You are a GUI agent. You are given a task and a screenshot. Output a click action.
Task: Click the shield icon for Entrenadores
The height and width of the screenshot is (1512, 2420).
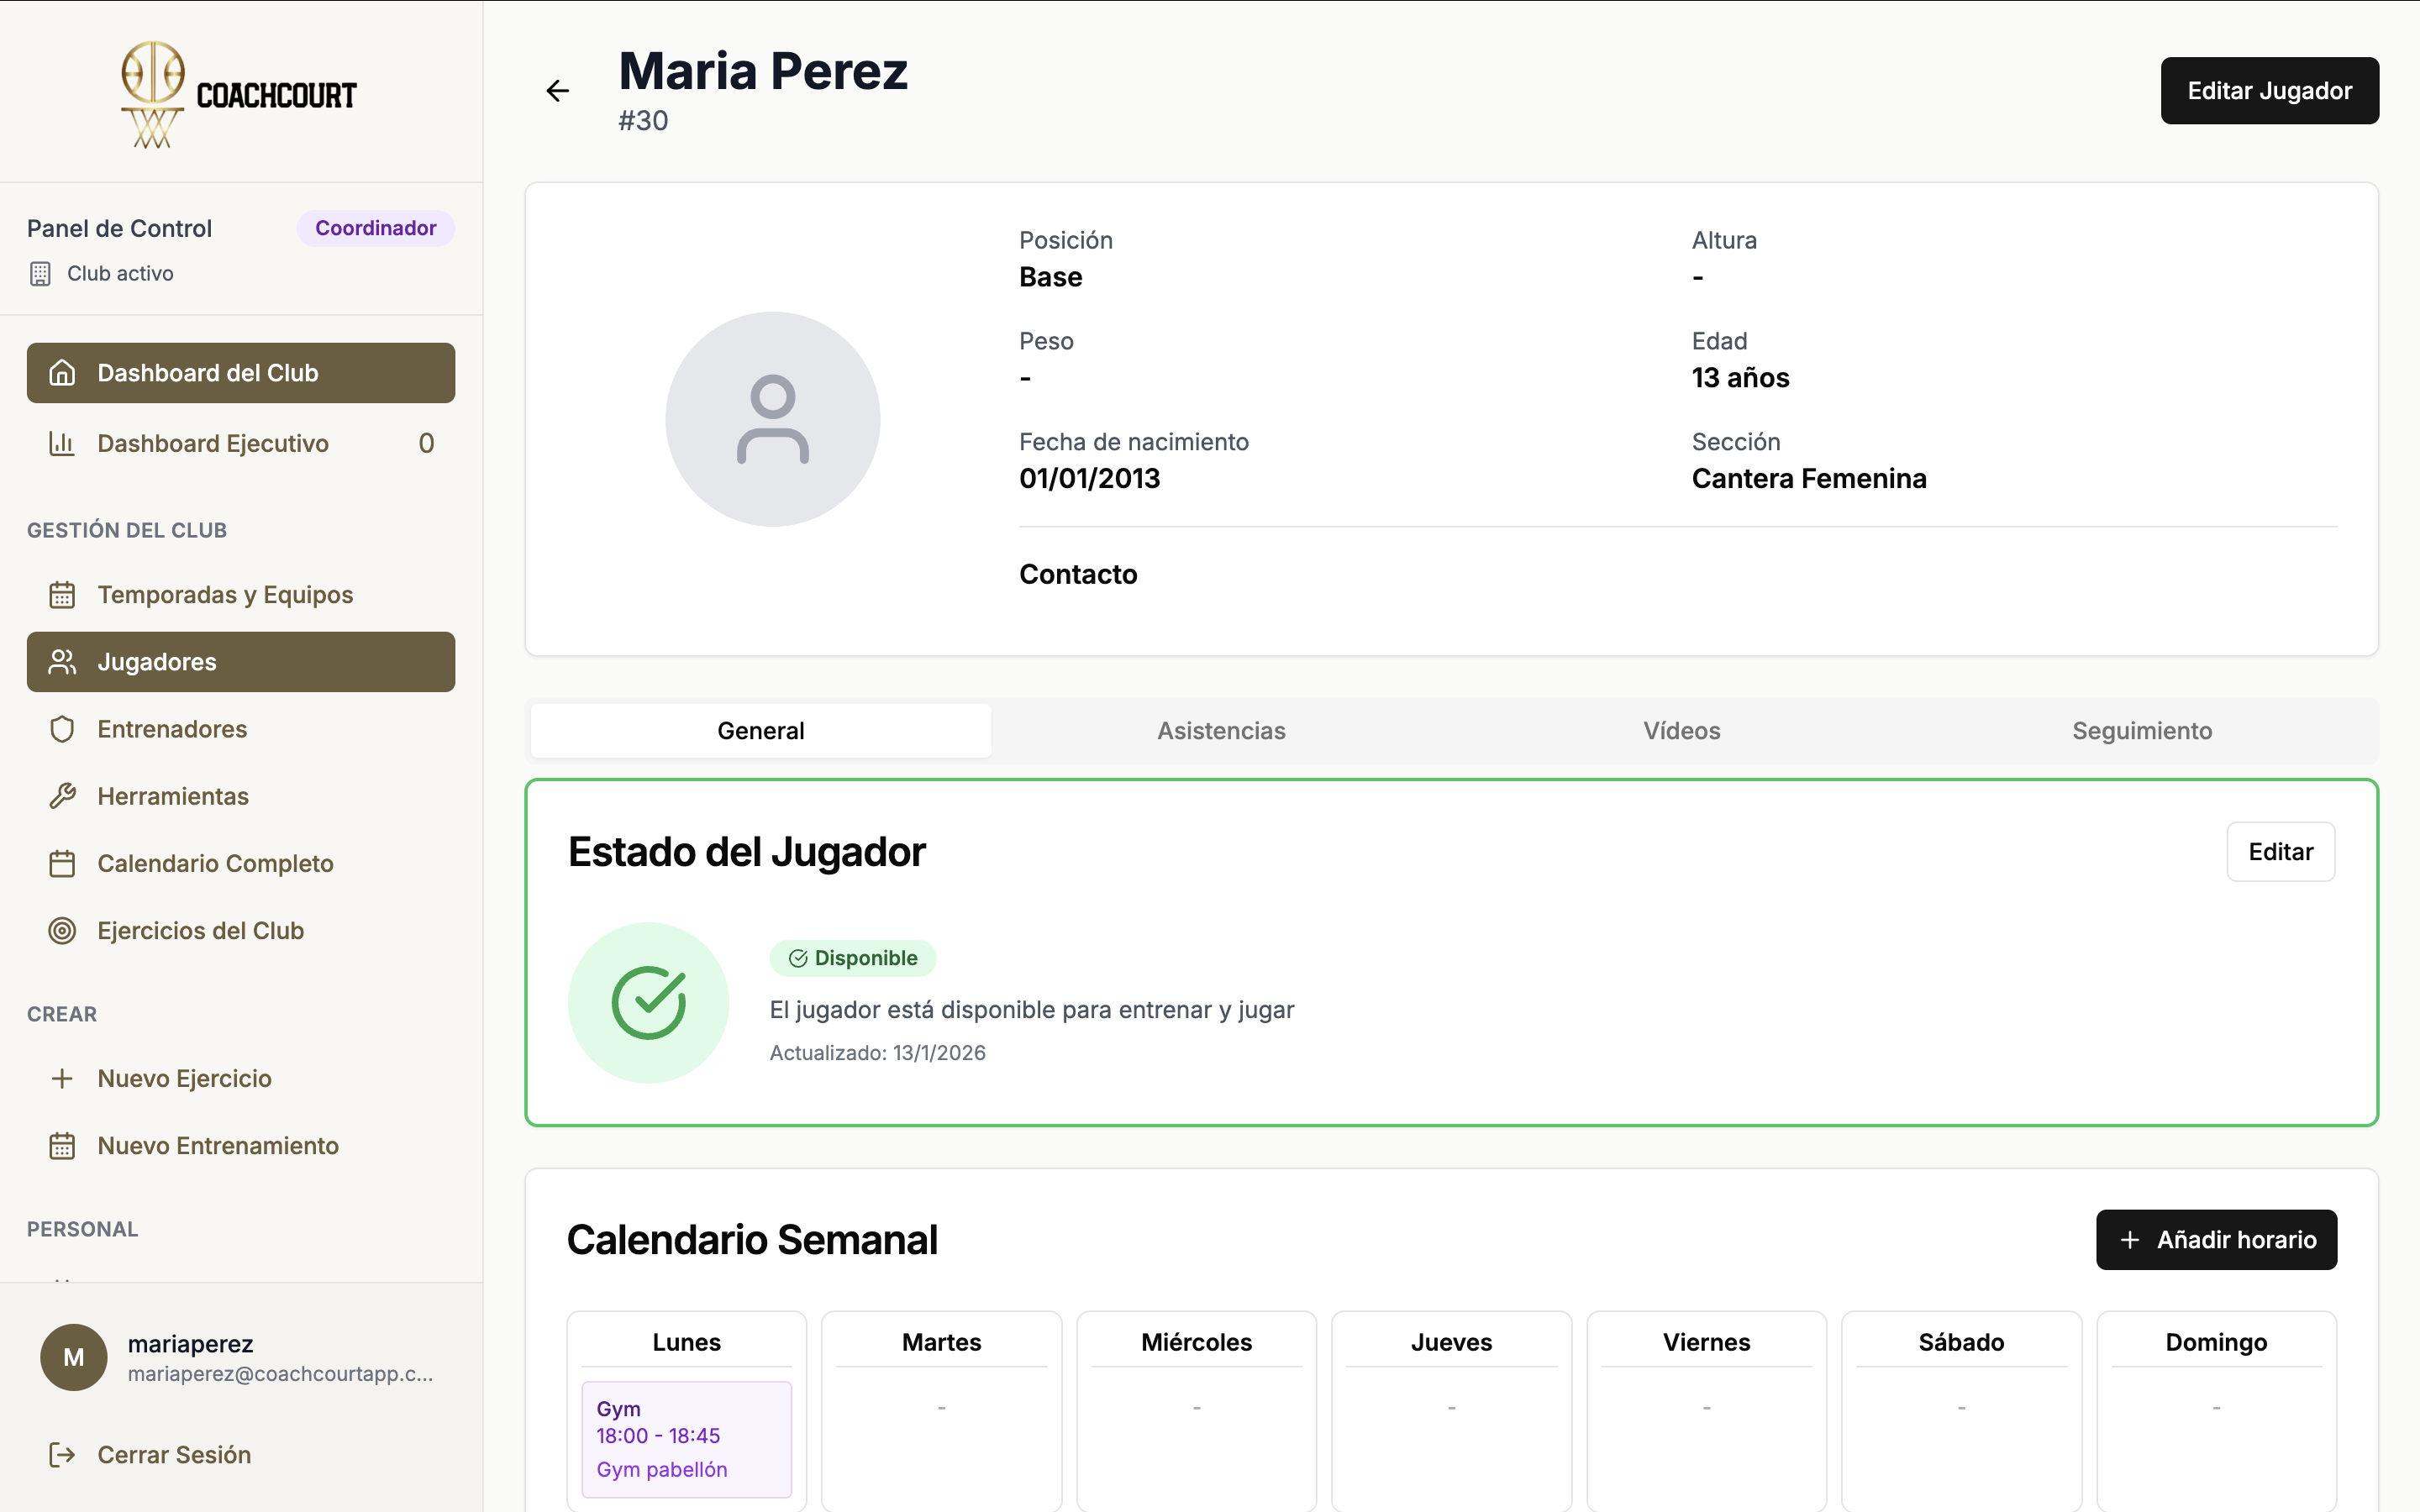(62, 729)
